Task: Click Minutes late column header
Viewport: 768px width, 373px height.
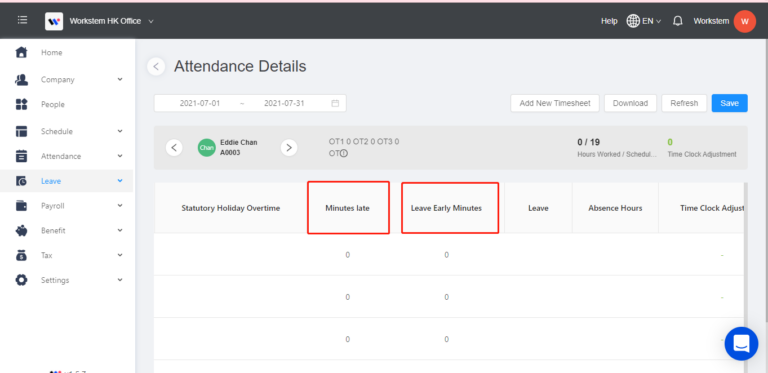Action: (x=348, y=208)
